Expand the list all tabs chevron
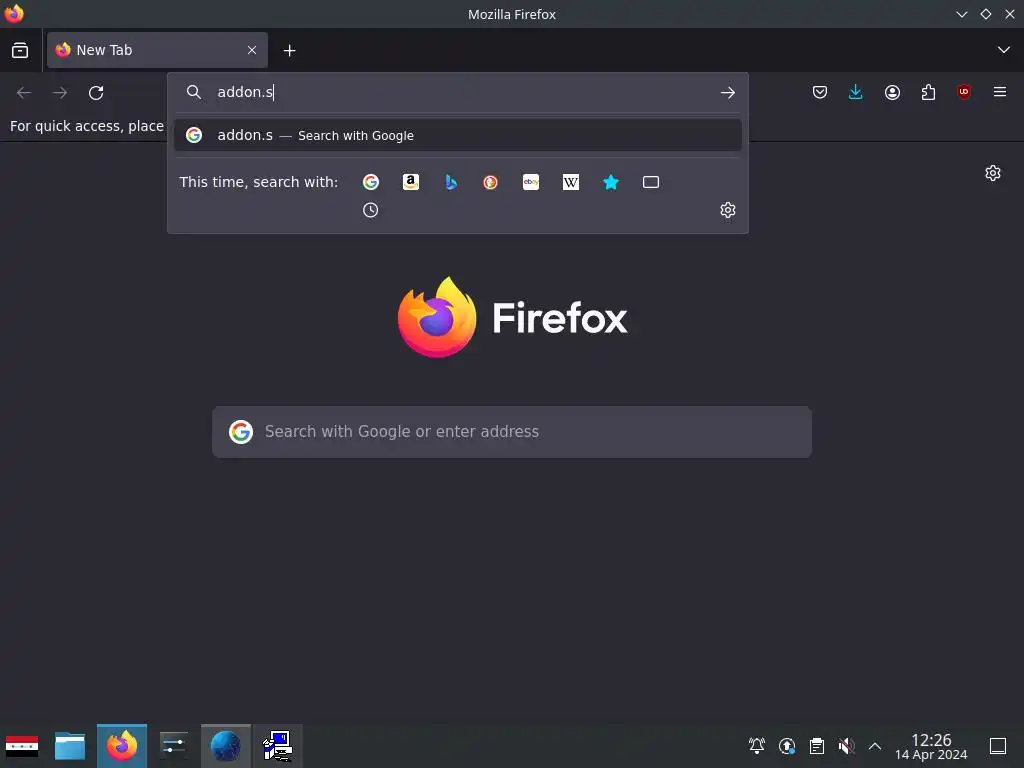Image resolution: width=1024 pixels, height=768 pixels. pyautogui.click(x=1003, y=50)
